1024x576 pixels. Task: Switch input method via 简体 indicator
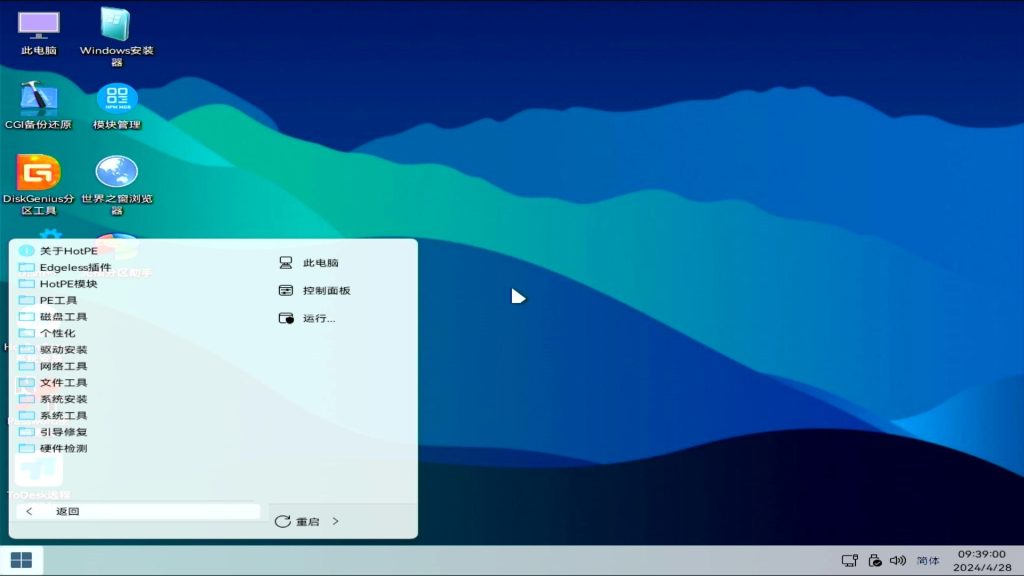[927, 560]
